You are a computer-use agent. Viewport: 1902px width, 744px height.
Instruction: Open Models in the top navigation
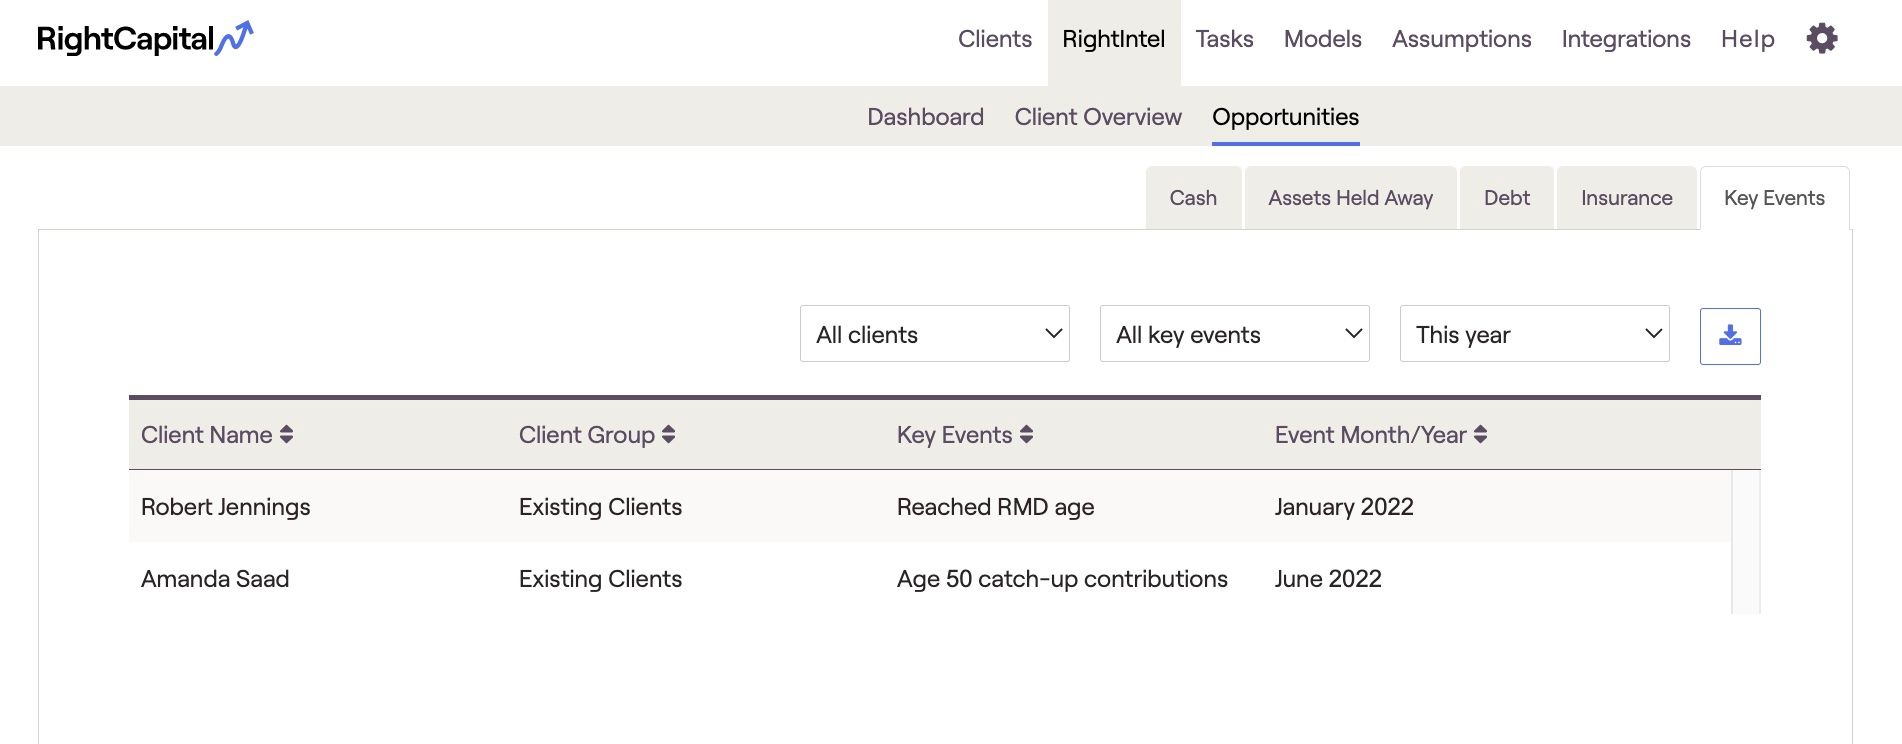[1323, 39]
